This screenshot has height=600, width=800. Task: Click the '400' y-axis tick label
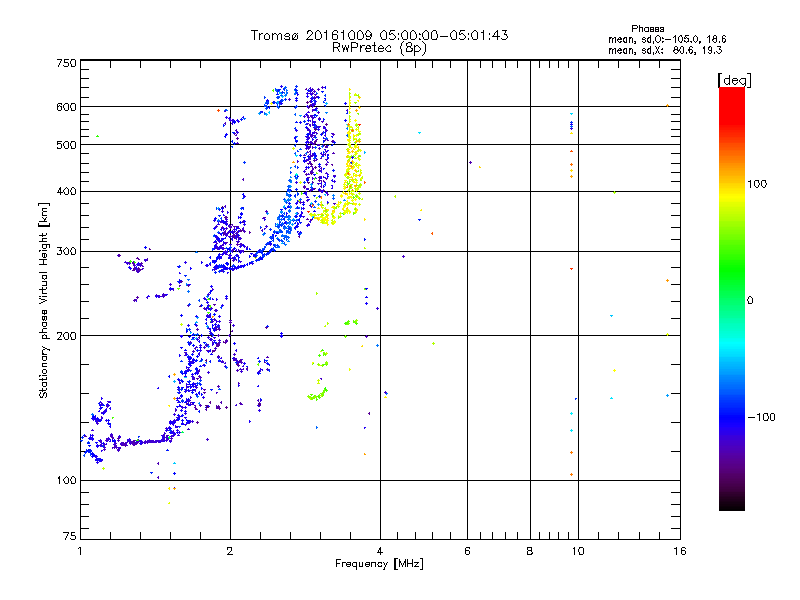tap(66, 192)
